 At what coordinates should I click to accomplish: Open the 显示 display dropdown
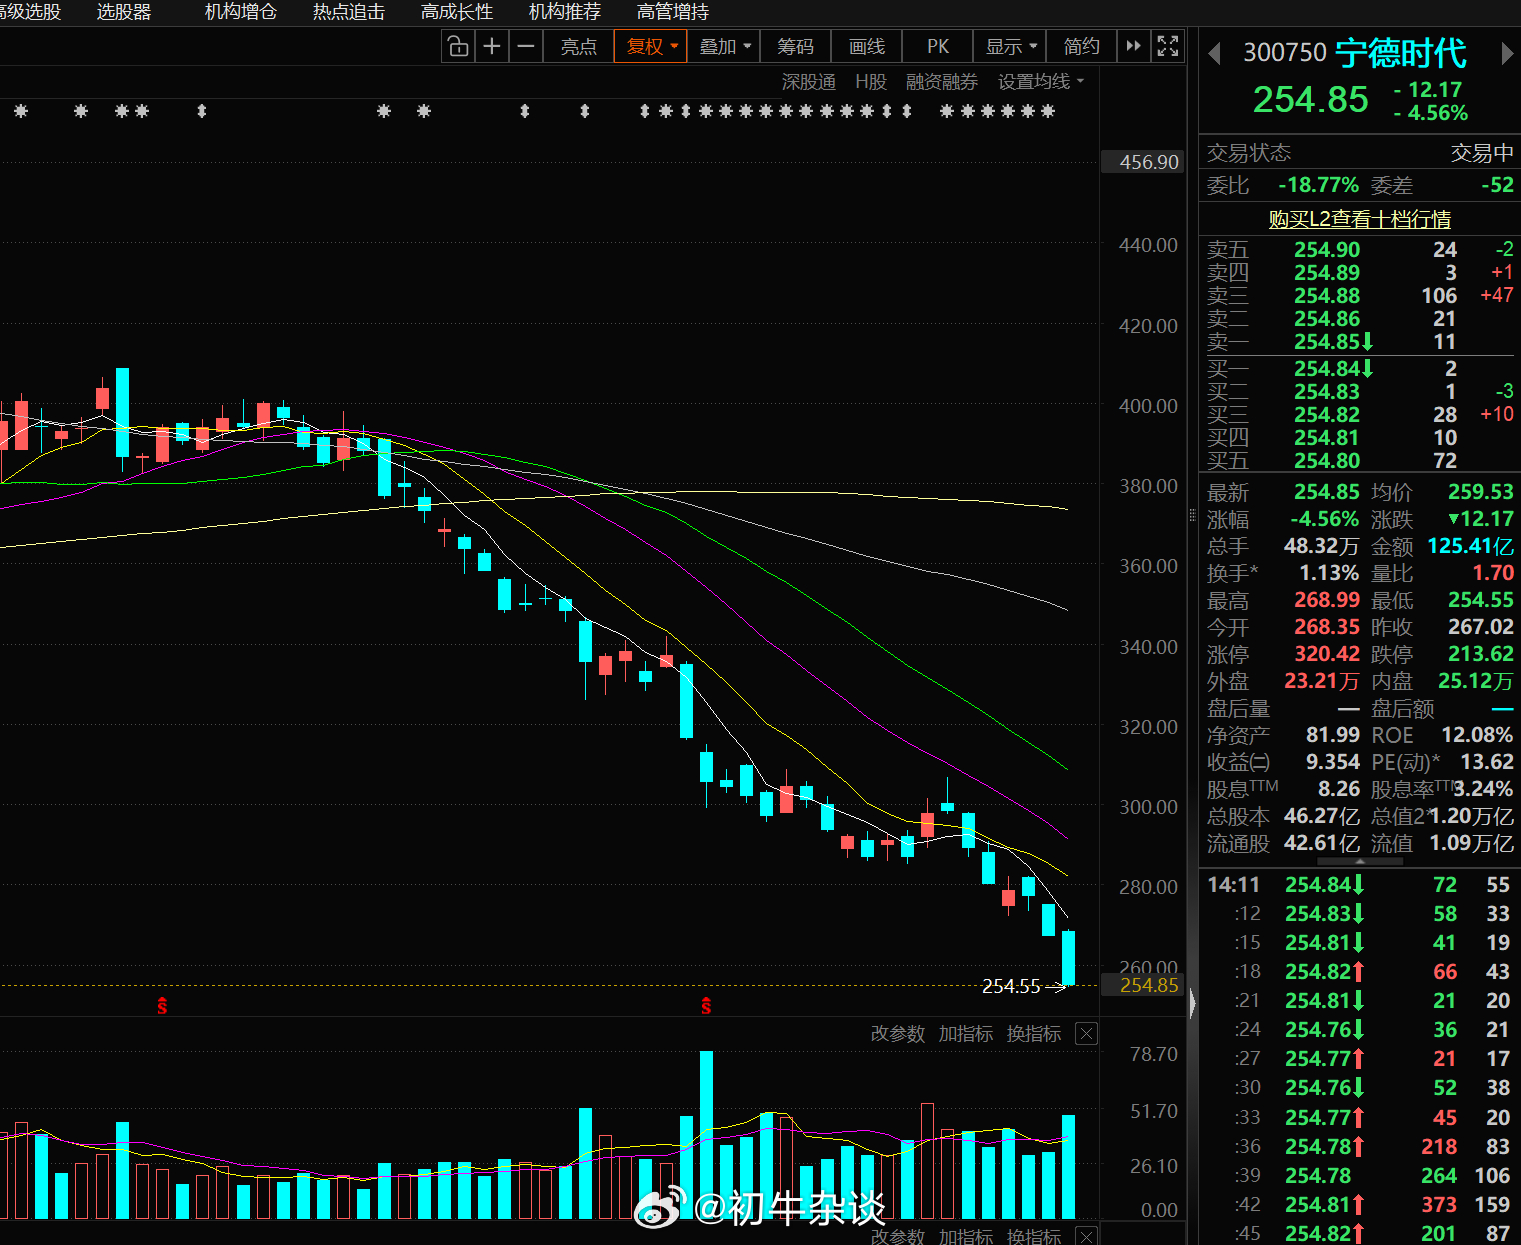tap(1010, 46)
